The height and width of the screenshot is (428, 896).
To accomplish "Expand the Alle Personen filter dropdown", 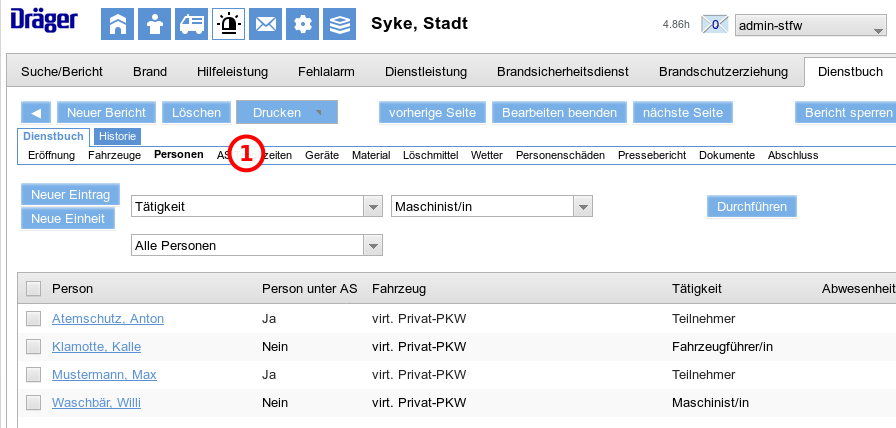I will pyautogui.click(x=373, y=245).
